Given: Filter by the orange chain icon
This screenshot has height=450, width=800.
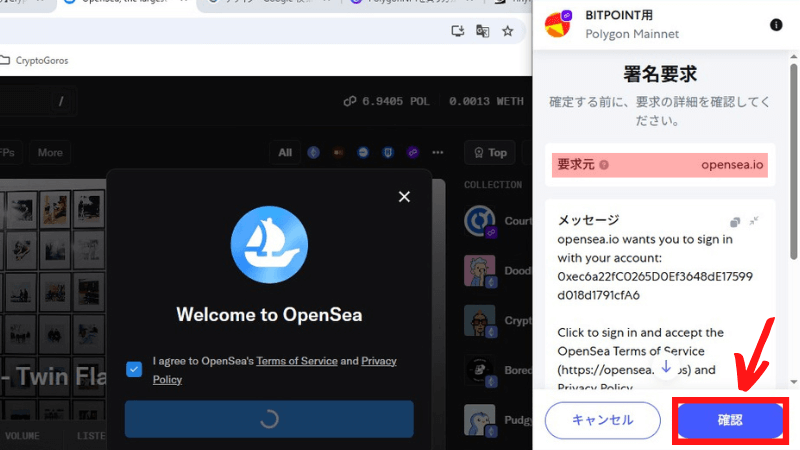Looking at the screenshot, I should pyautogui.click(x=338, y=153).
